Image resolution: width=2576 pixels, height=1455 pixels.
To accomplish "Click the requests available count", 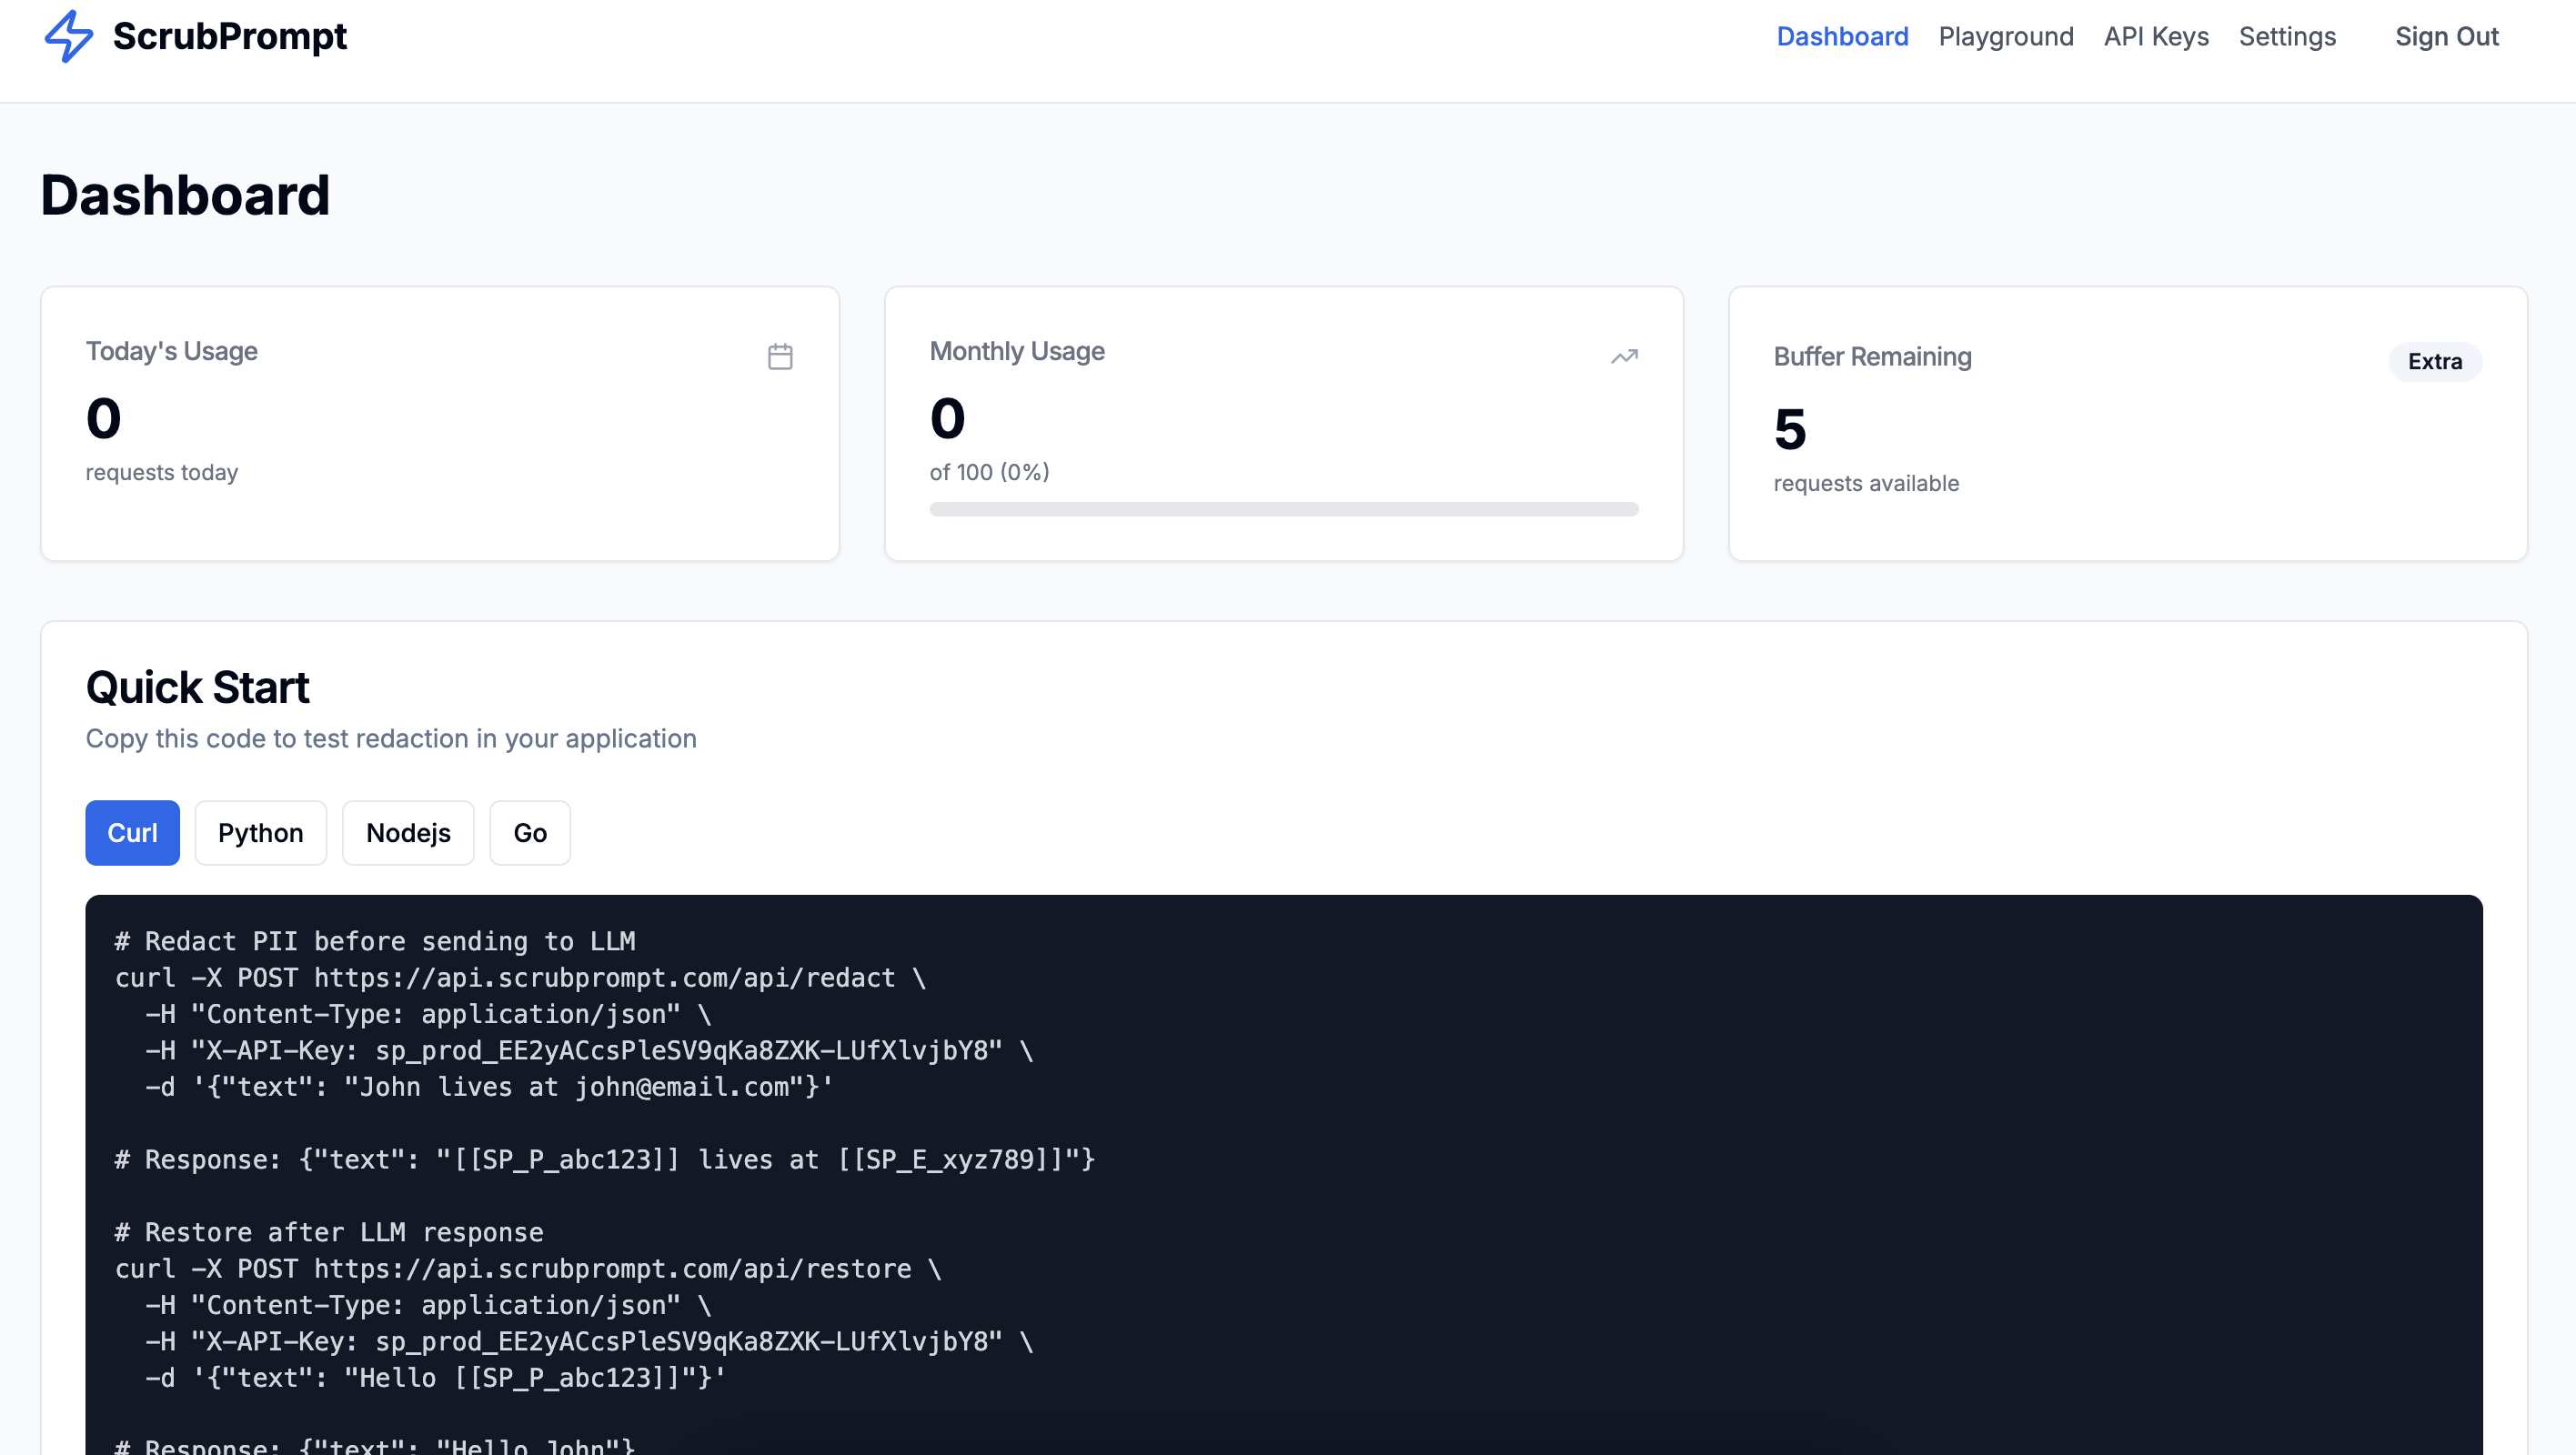I will 1866,483.
